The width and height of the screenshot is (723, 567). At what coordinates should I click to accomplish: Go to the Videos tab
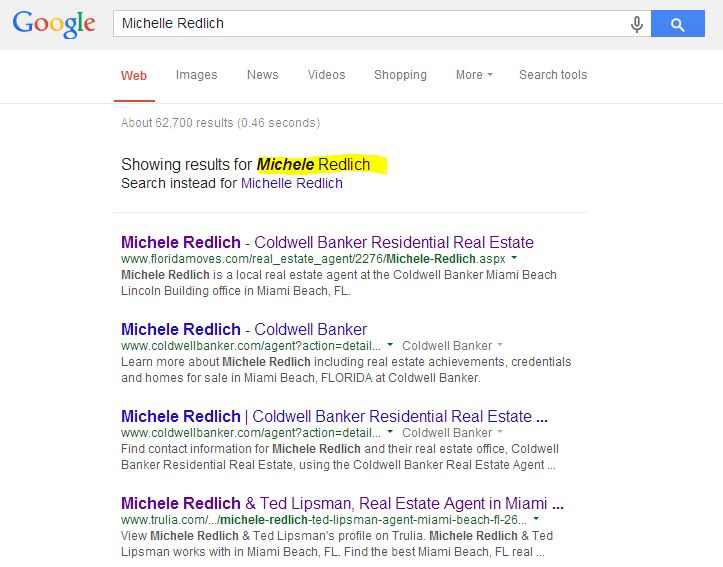pos(326,75)
